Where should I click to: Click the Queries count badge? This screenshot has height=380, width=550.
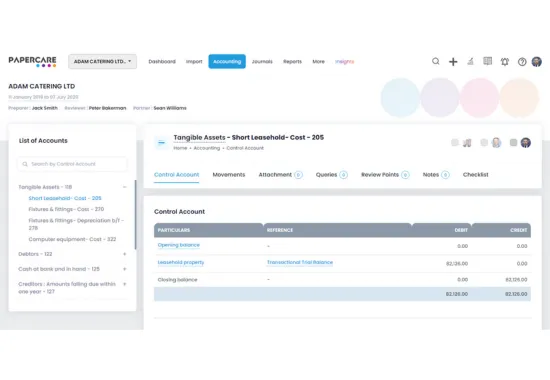(344, 175)
